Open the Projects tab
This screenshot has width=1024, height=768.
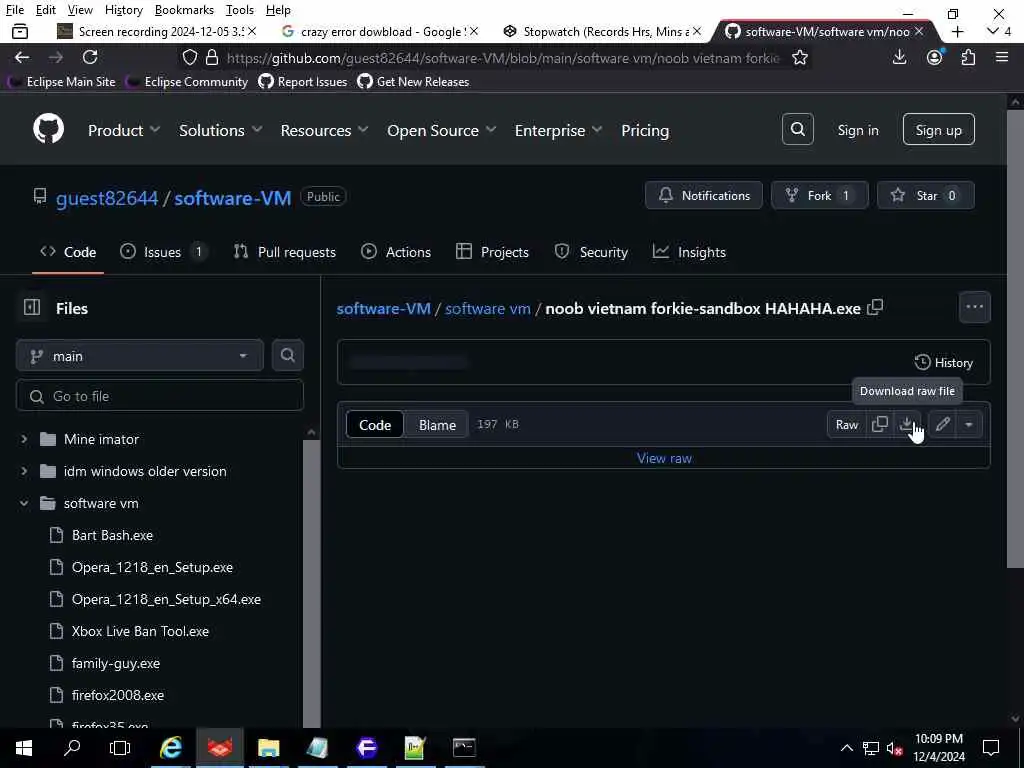[x=492, y=252]
